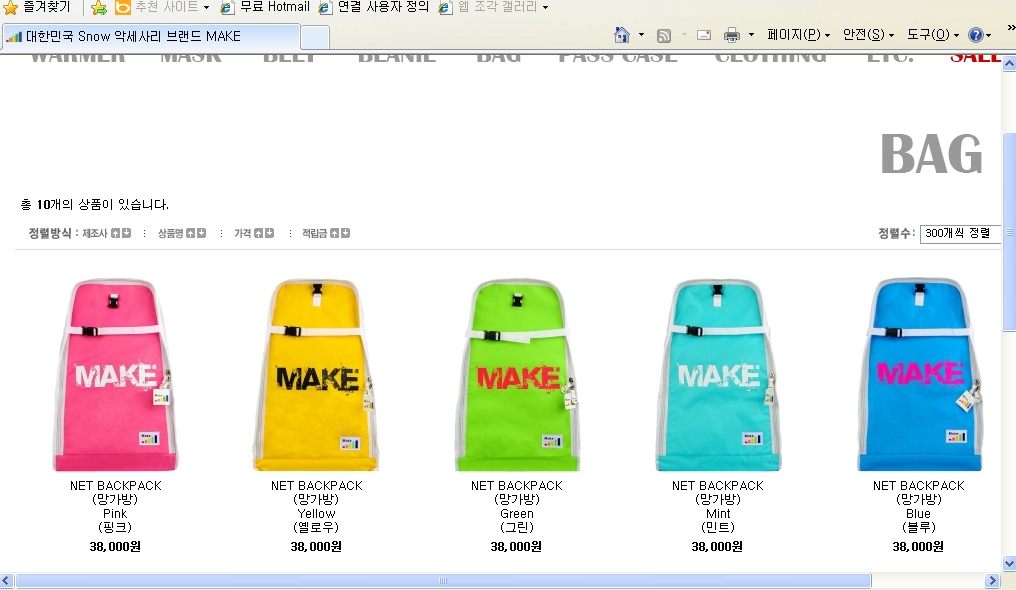Open the 추천 사이트 suggested sites dropdown

pyautogui.click(x=162, y=7)
